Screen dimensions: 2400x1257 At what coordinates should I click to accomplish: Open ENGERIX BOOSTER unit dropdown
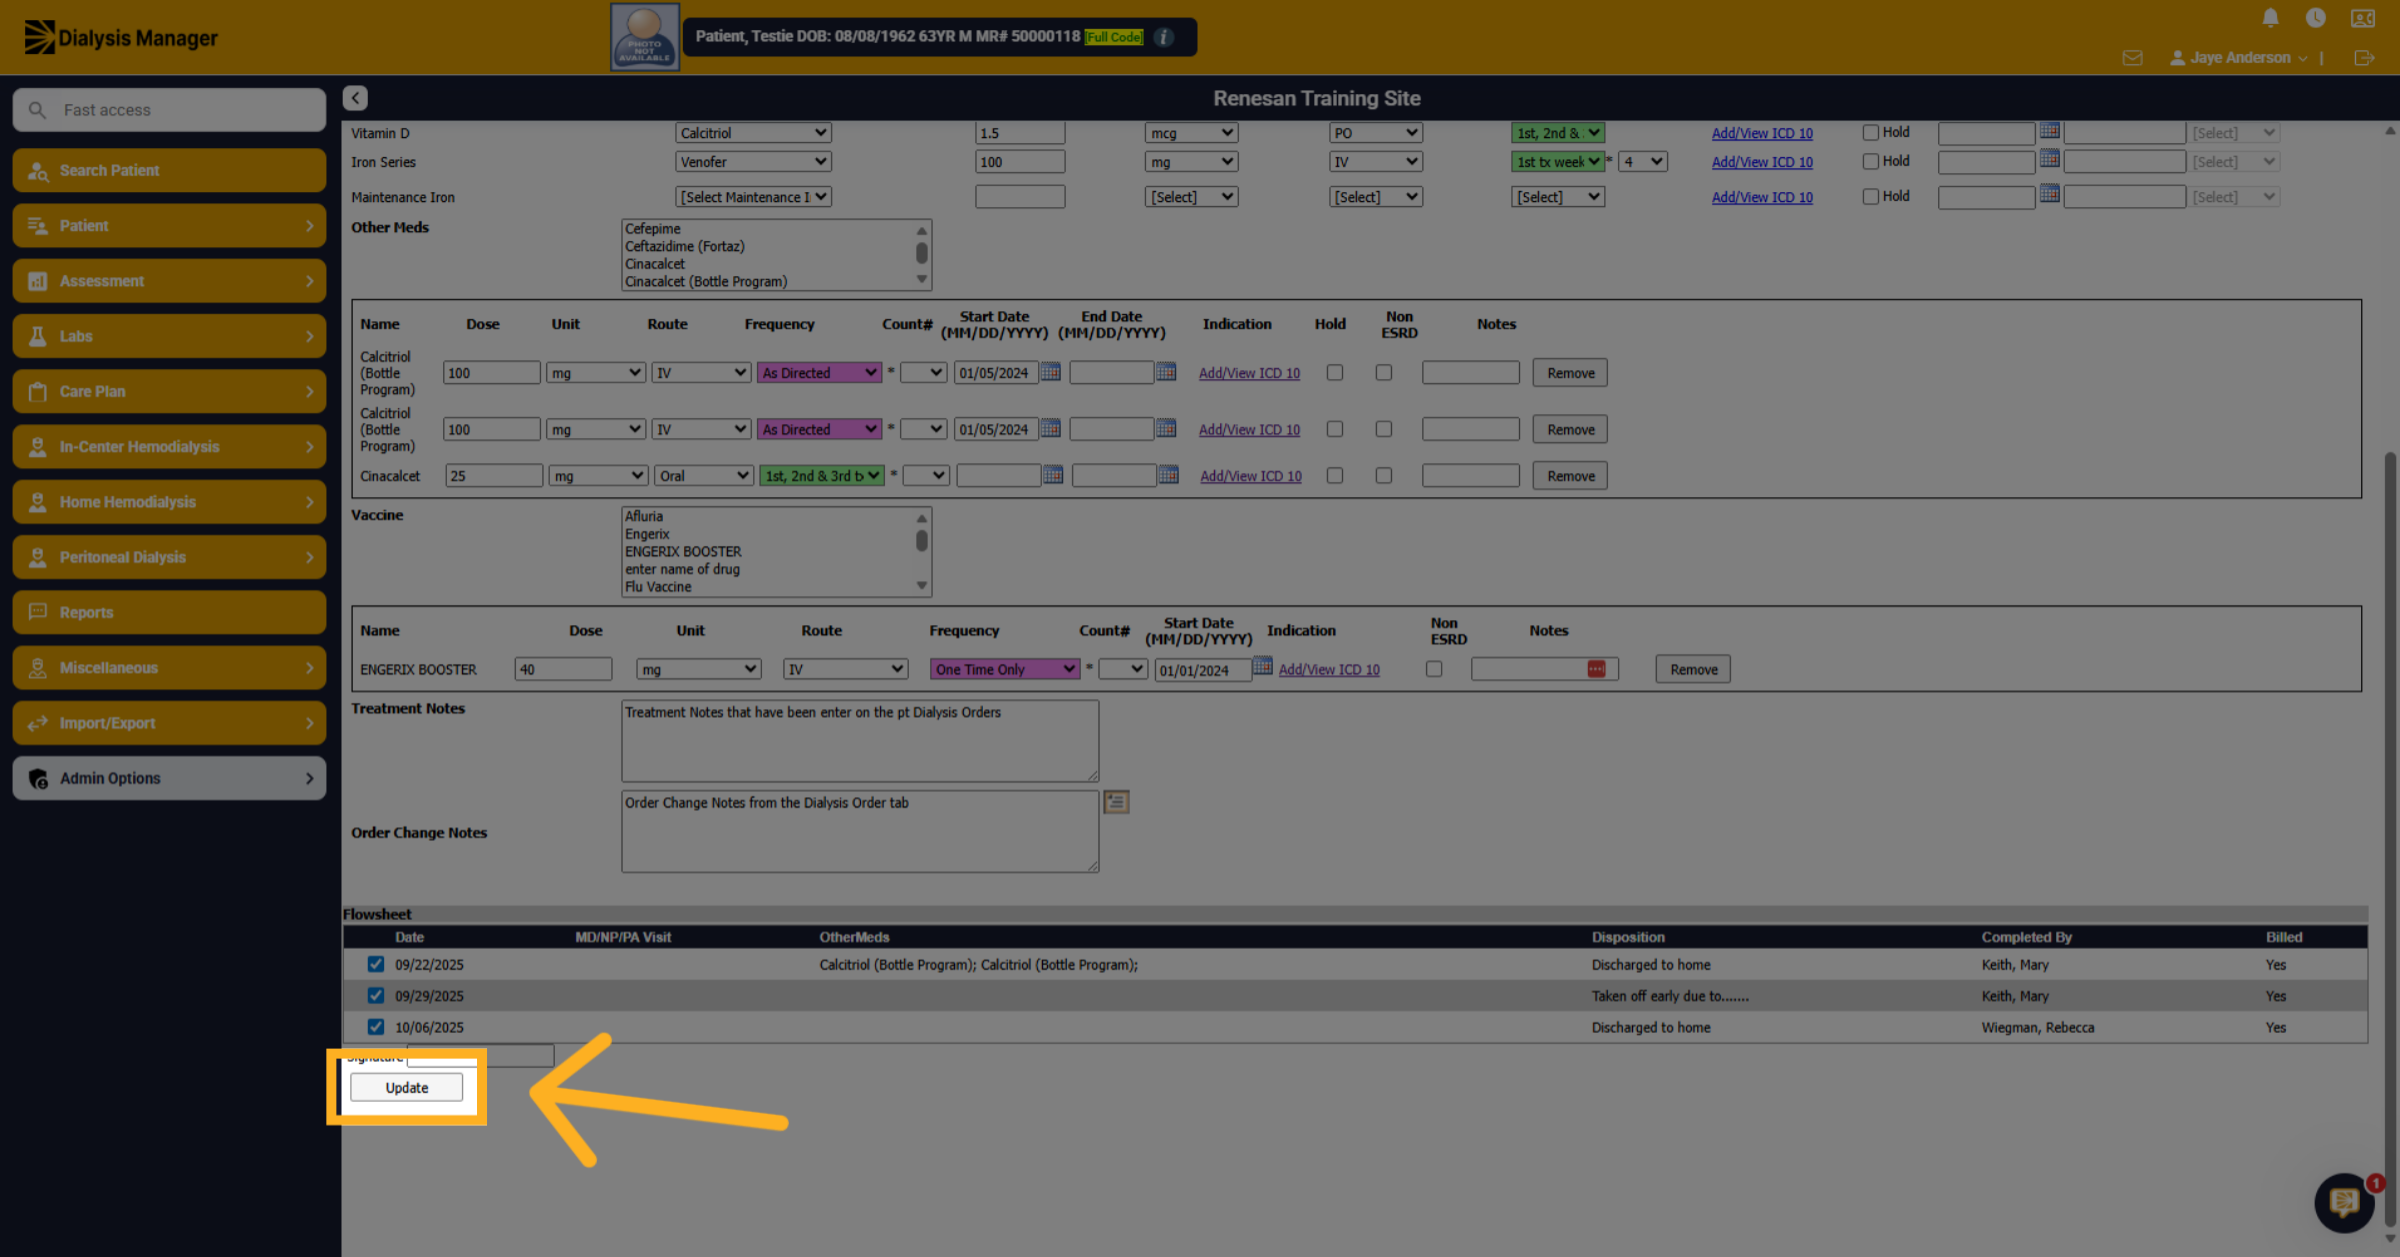pos(698,669)
